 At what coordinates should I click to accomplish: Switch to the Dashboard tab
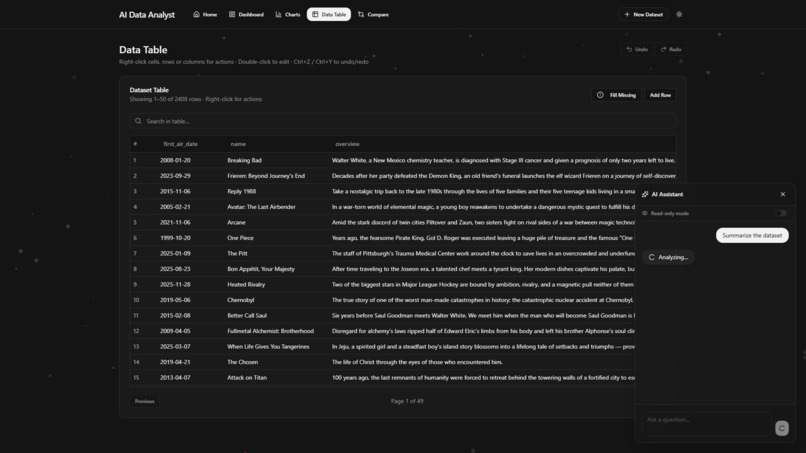(x=246, y=14)
